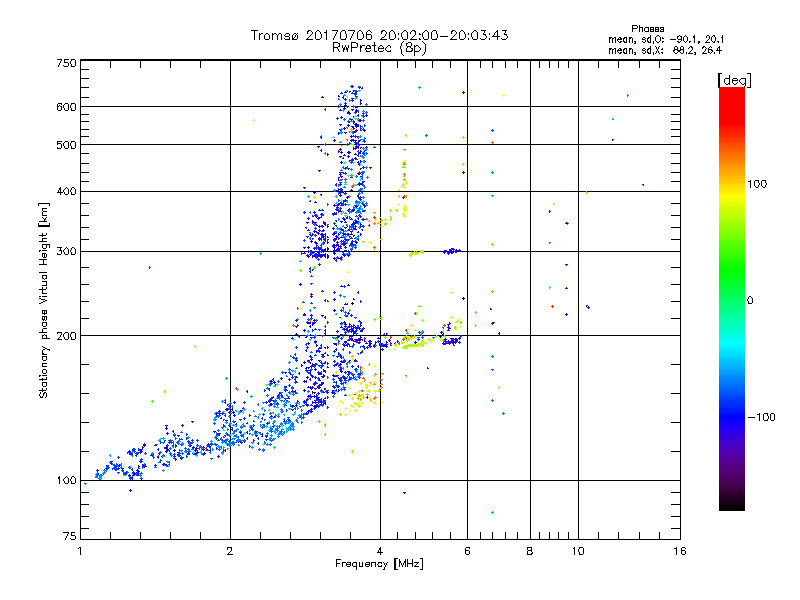Click the x-axis tick label '16'
This screenshot has width=800, height=600.
(x=680, y=551)
